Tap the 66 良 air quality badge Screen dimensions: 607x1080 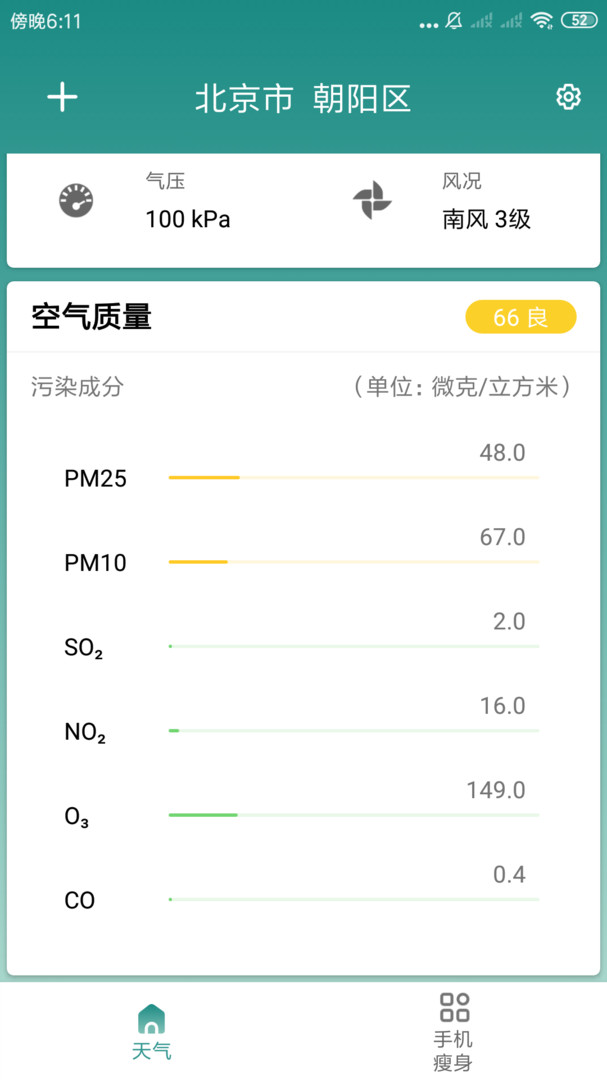click(521, 317)
